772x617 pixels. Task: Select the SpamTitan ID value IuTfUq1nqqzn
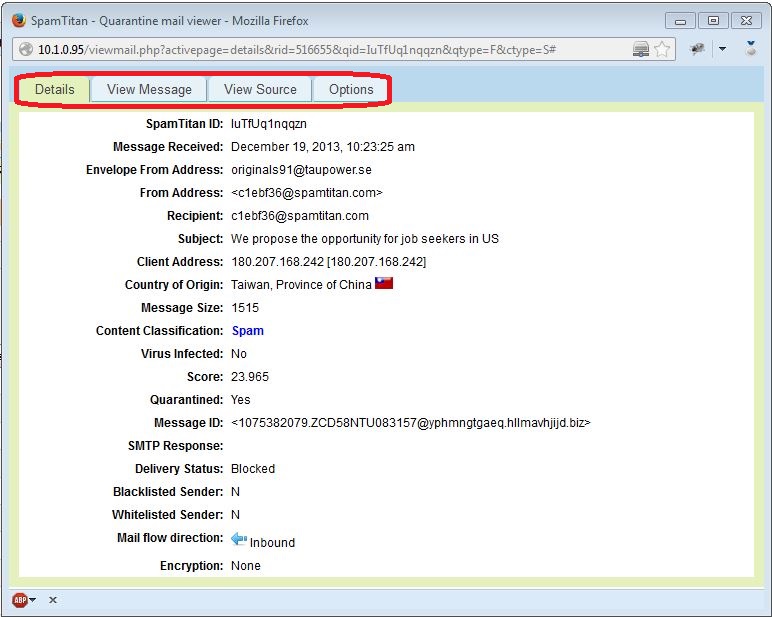(x=269, y=124)
